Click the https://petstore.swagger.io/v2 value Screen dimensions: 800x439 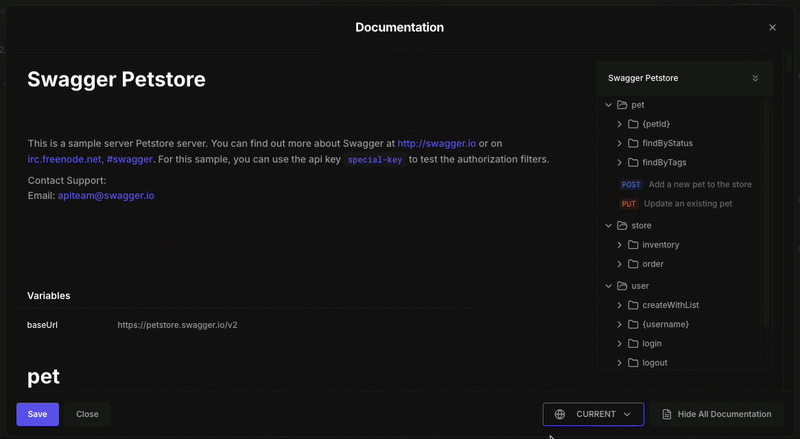point(178,325)
